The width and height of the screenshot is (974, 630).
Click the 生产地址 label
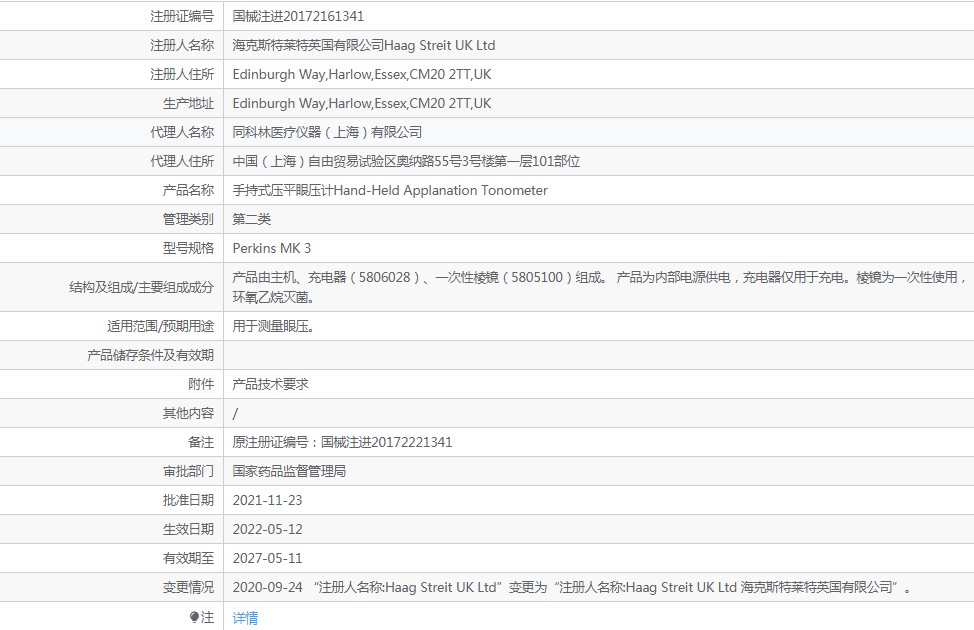[188, 103]
